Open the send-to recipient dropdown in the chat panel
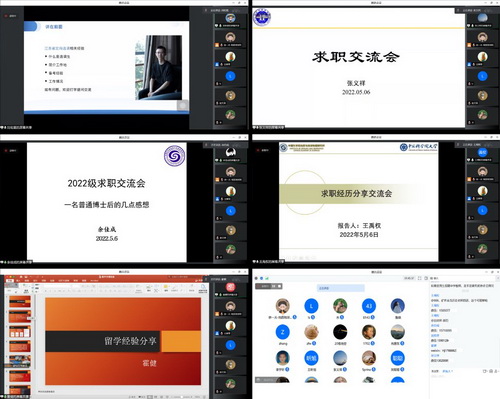The image size is (500, 399). point(447,371)
